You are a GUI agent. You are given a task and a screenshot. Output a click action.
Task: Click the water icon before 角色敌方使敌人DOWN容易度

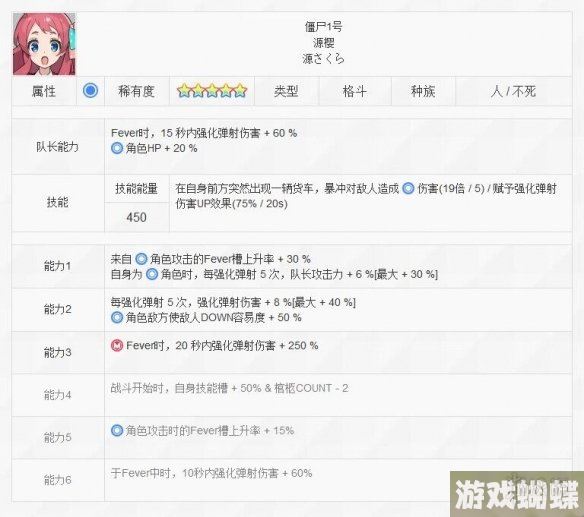coord(117,318)
